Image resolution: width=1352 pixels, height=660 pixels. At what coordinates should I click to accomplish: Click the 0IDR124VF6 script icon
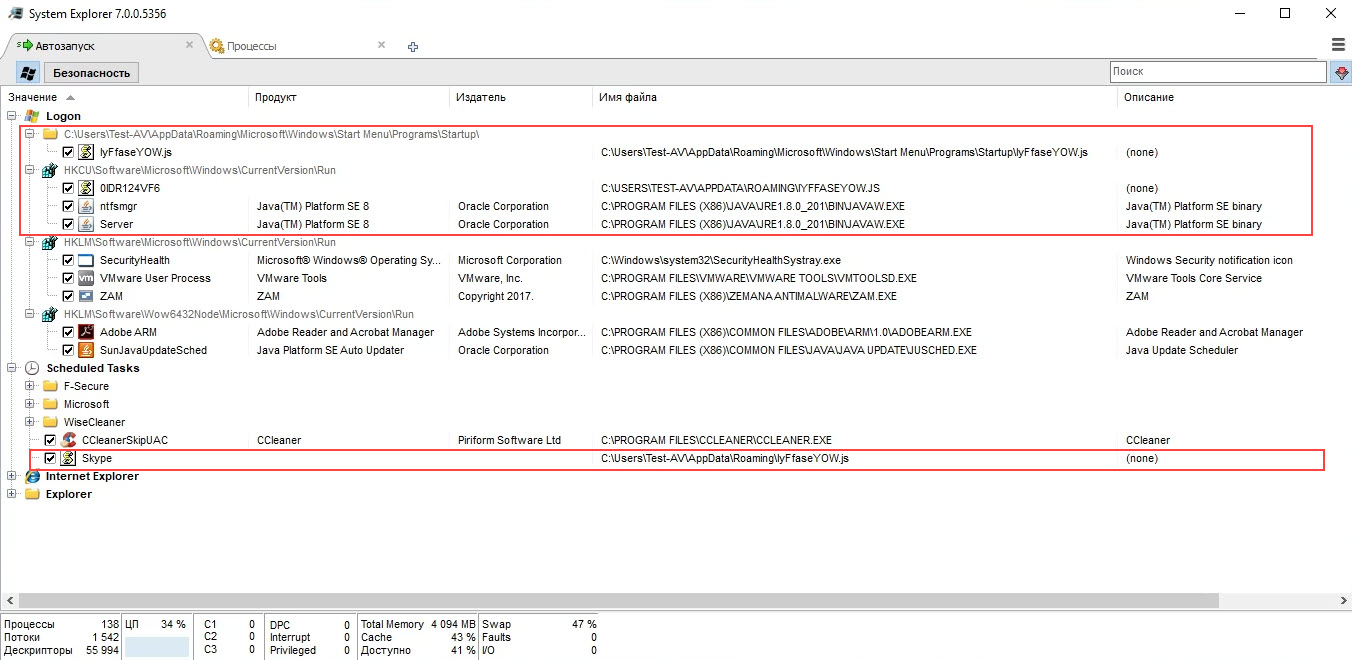[86, 188]
